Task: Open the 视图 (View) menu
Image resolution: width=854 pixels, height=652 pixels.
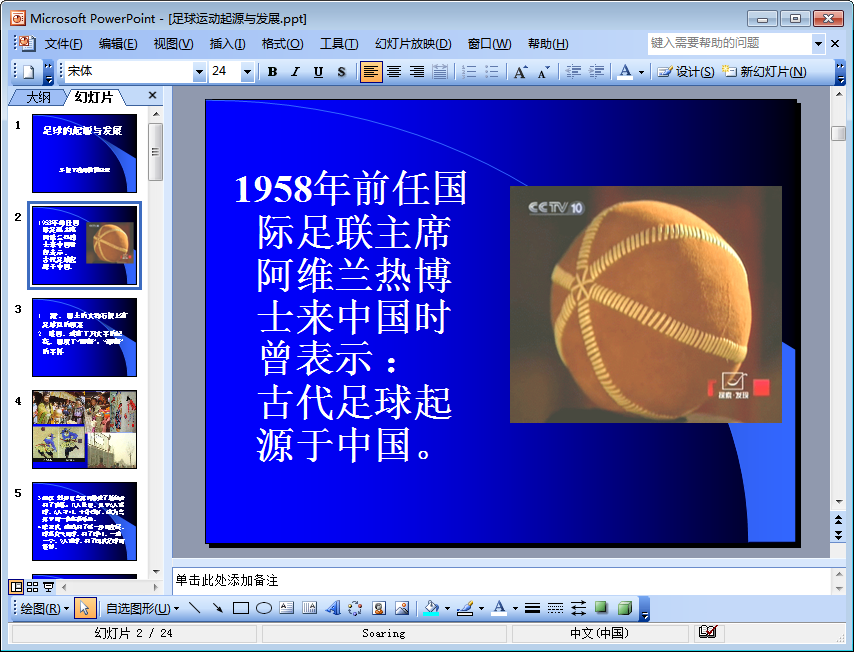Action: pos(173,44)
